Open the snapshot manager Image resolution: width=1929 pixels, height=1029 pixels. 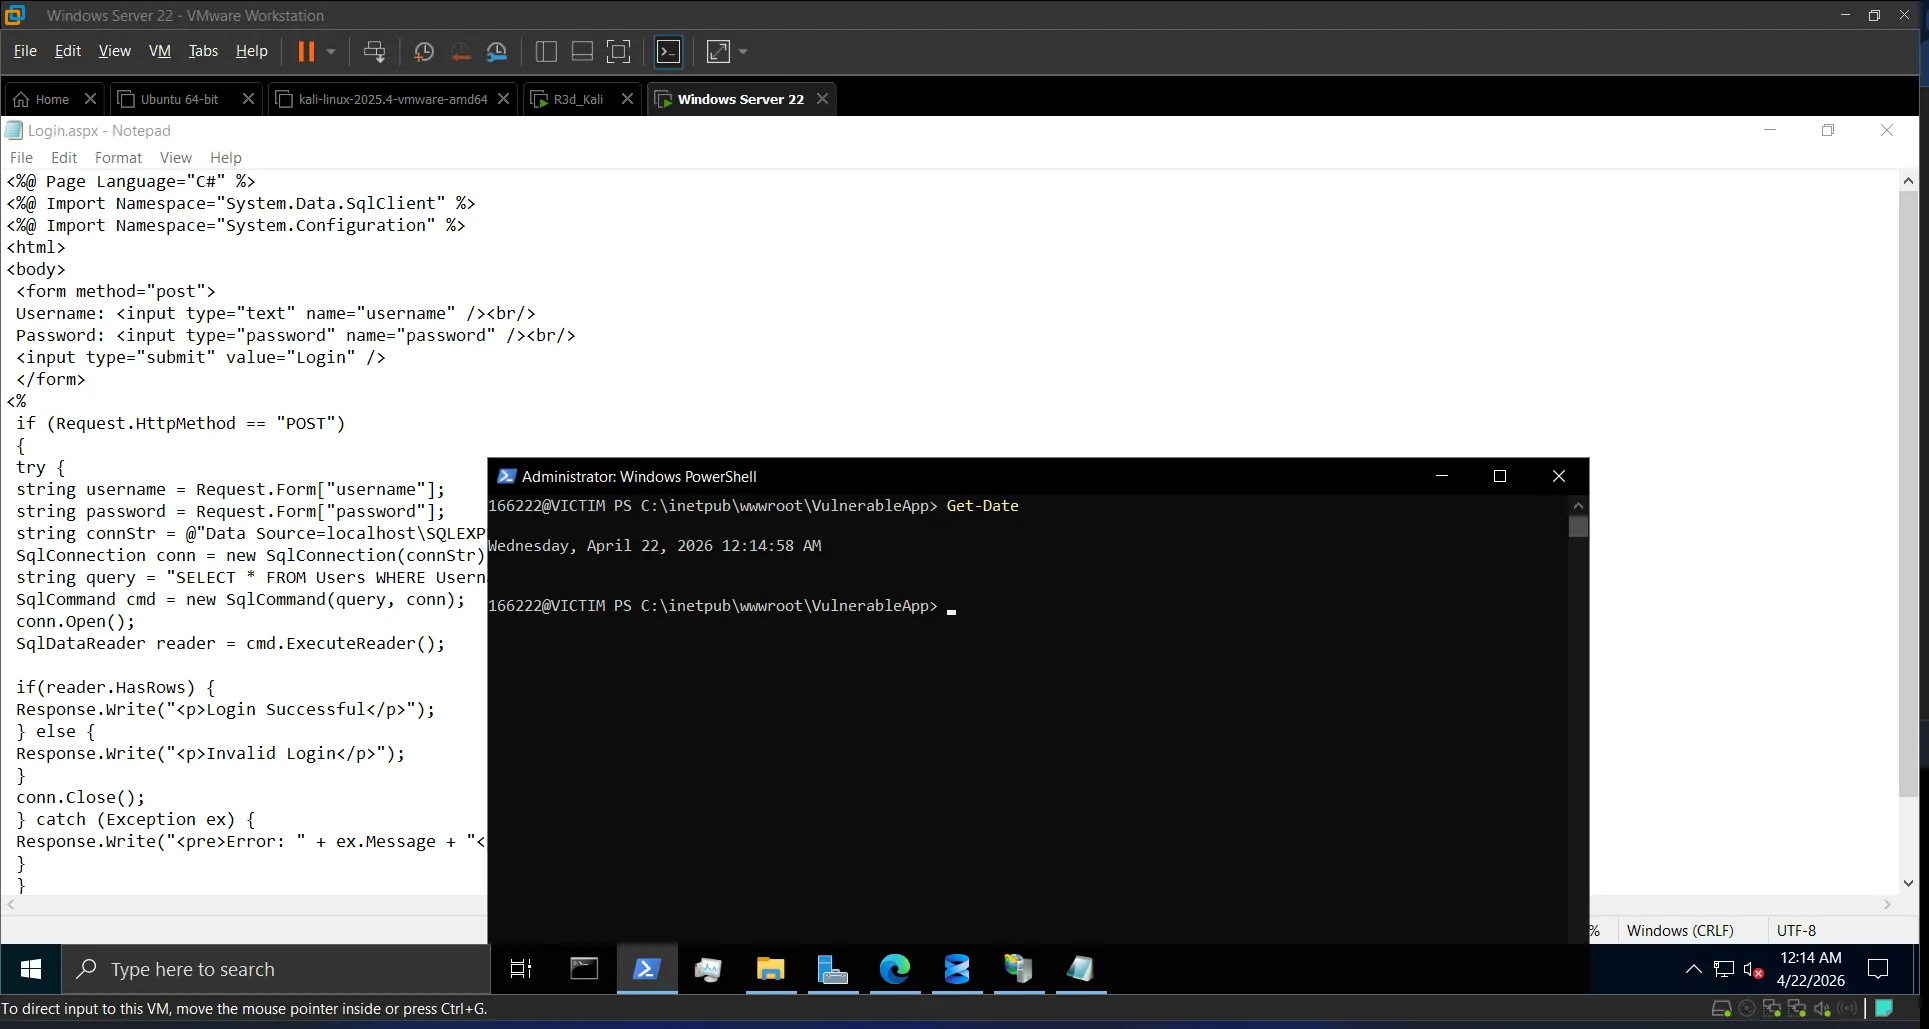497,51
